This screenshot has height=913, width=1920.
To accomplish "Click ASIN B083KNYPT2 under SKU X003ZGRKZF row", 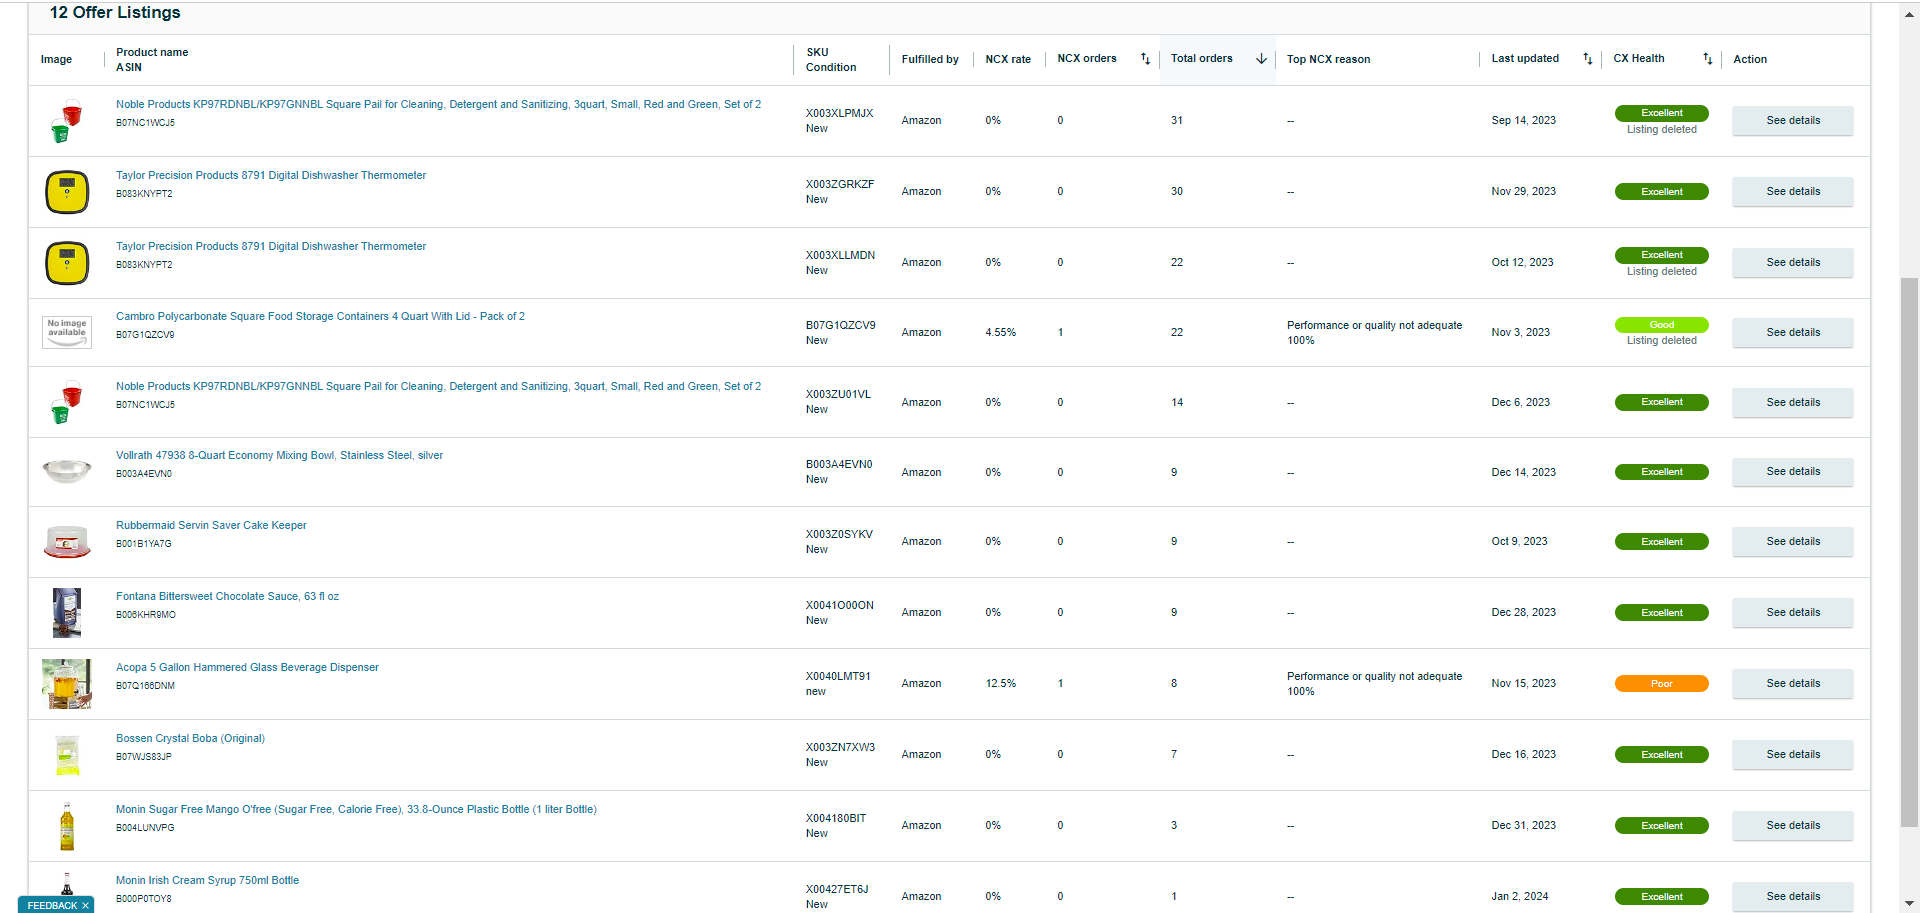I will 144,194.
